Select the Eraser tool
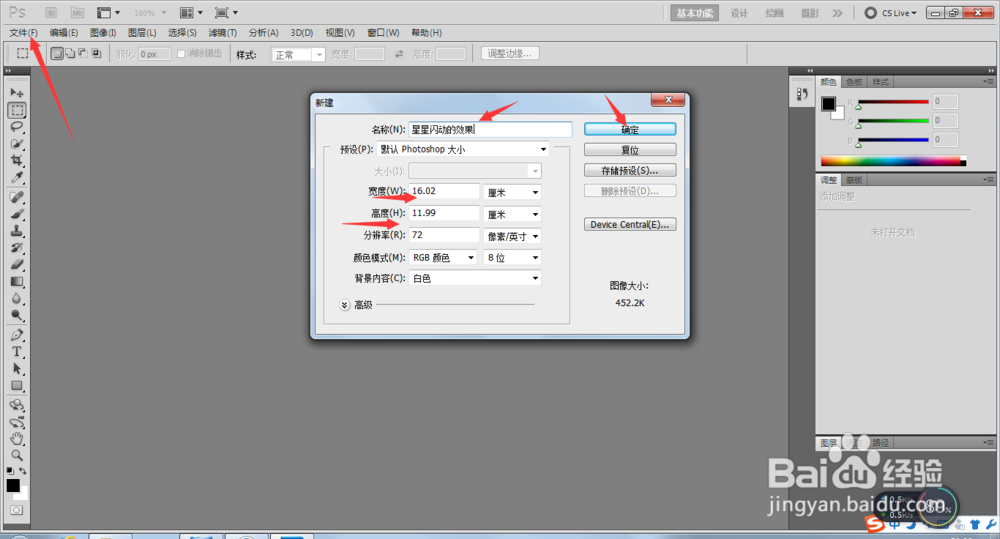 pyautogui.click(x=17, y=264)
